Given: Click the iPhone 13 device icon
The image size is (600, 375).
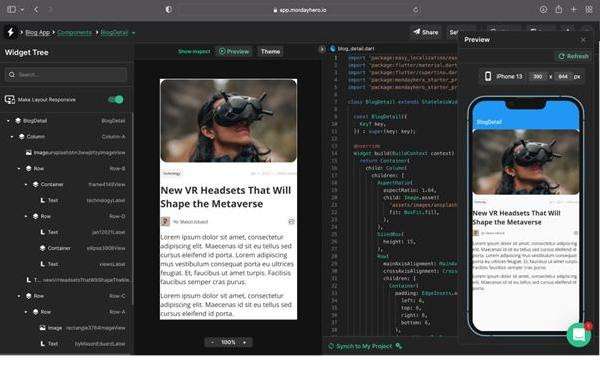Looking at the screenshot, I should click(488, 76).
